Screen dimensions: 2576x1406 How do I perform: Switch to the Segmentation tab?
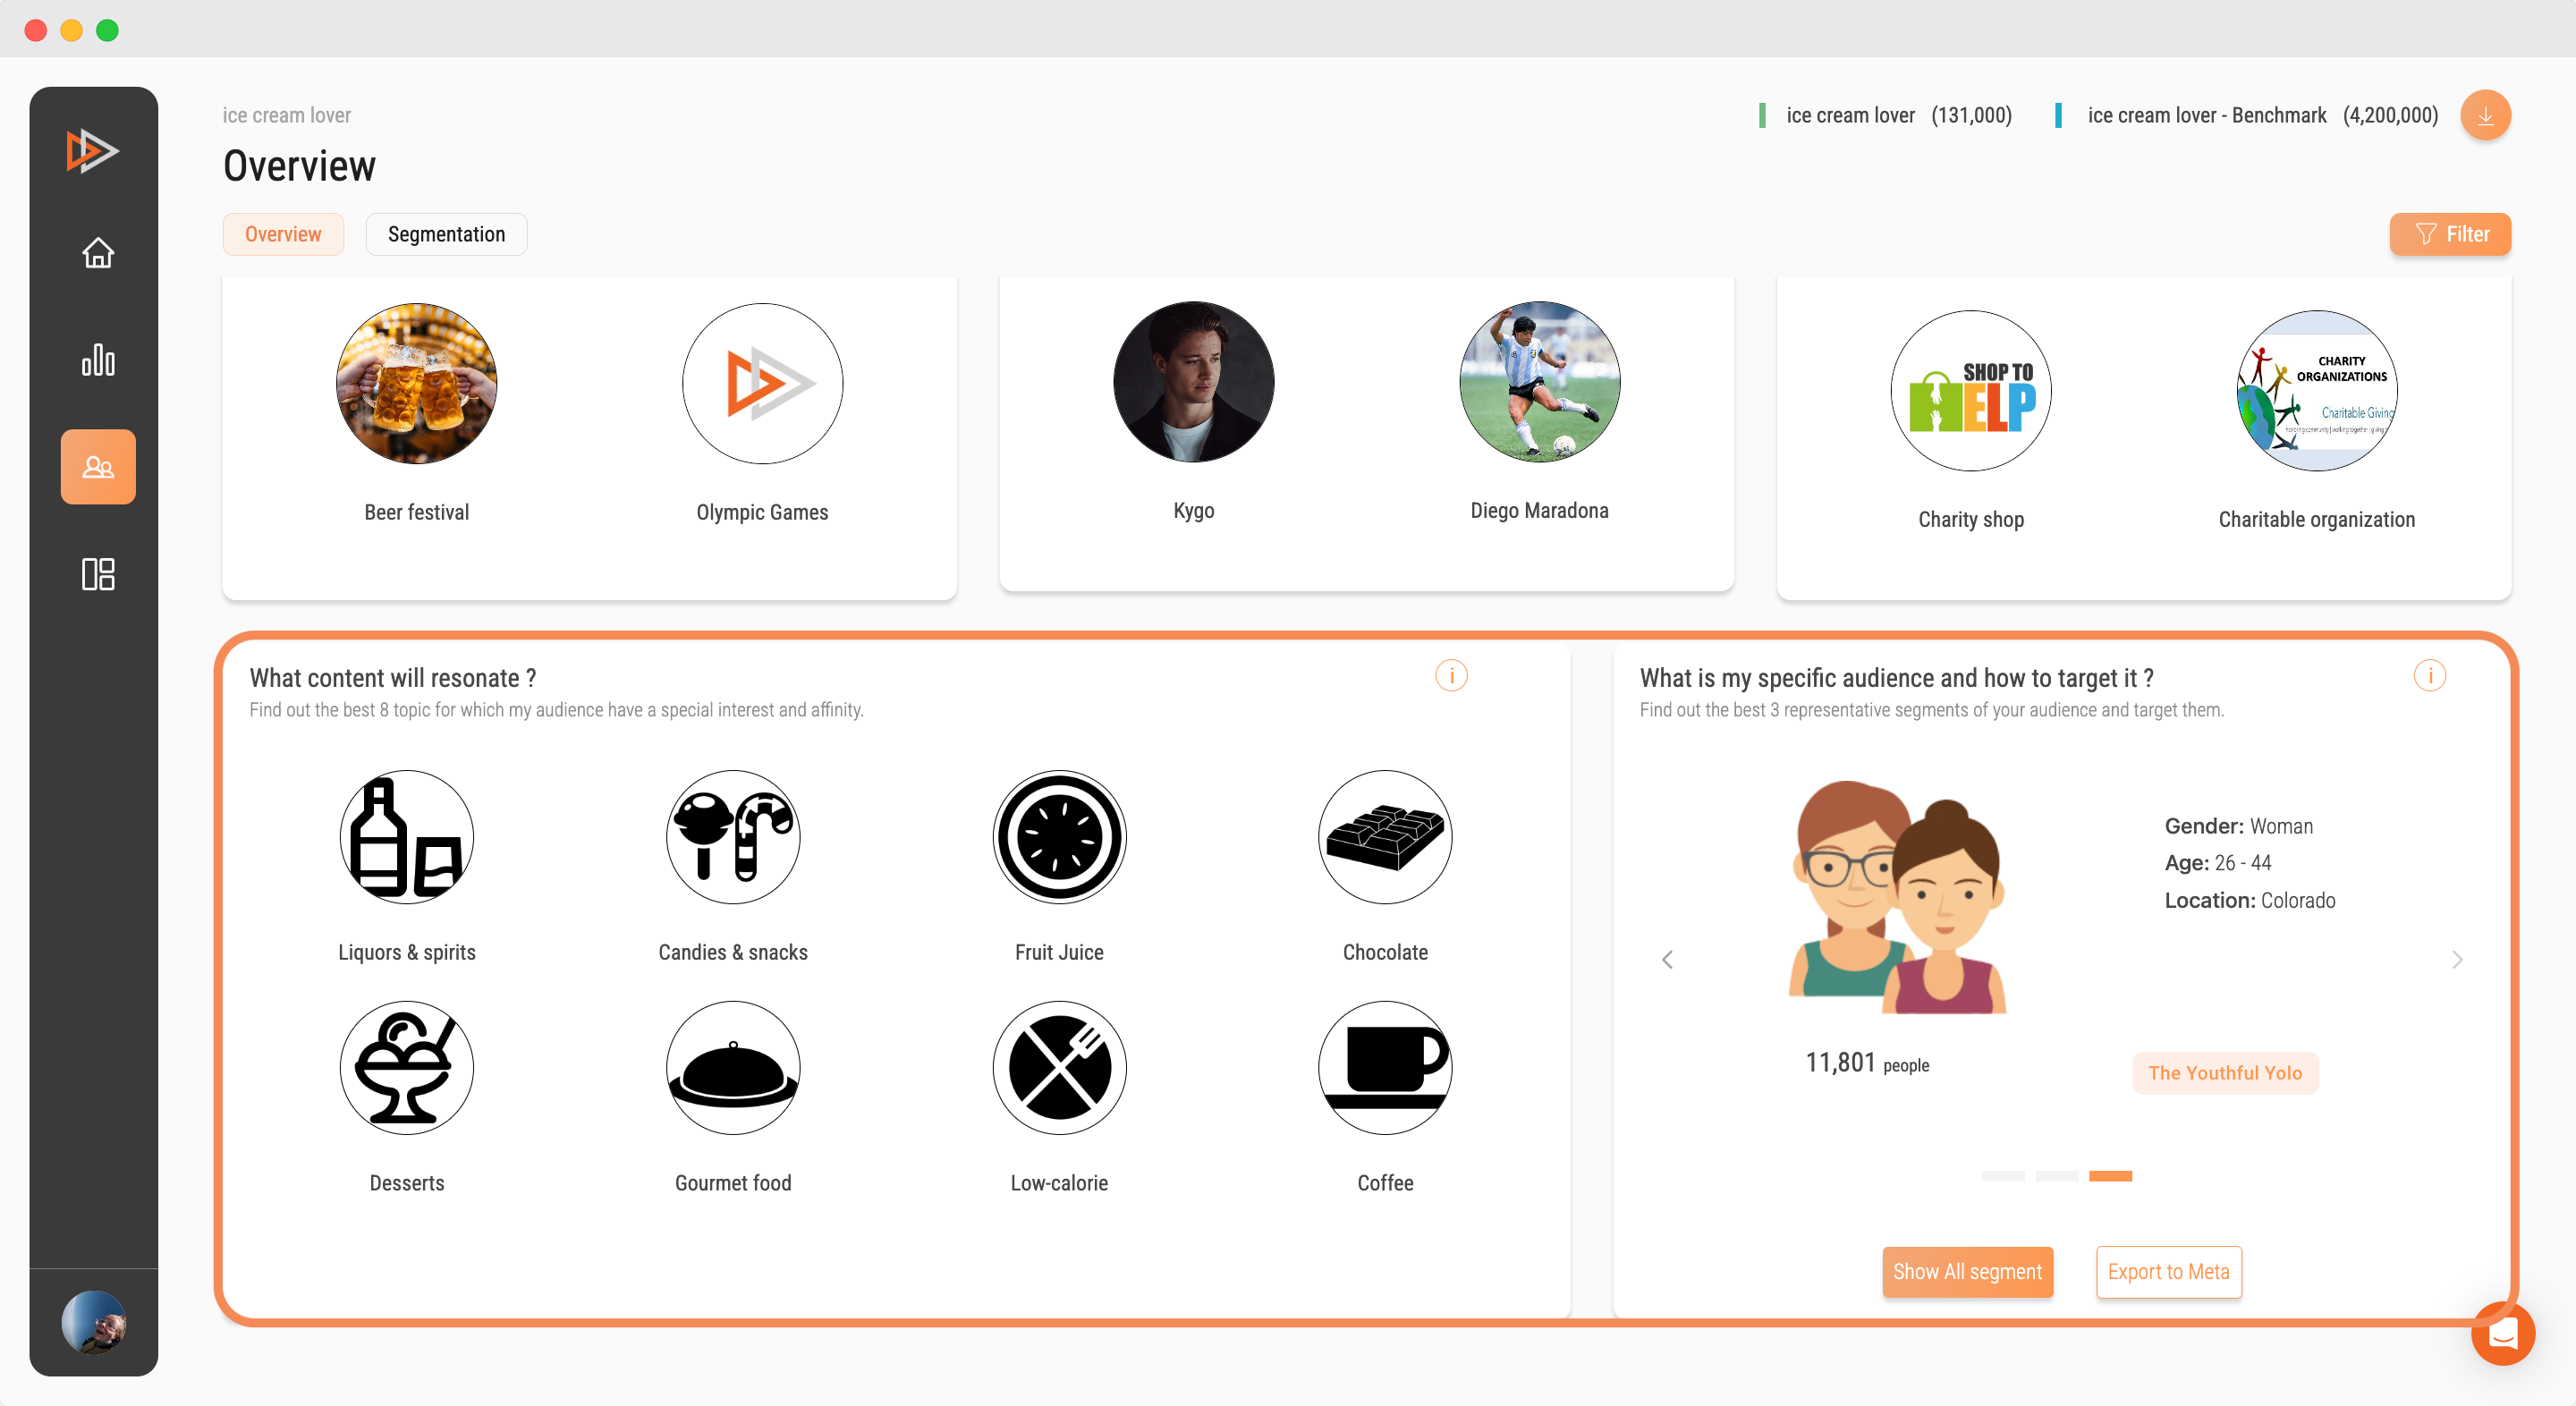coord(446,233)
